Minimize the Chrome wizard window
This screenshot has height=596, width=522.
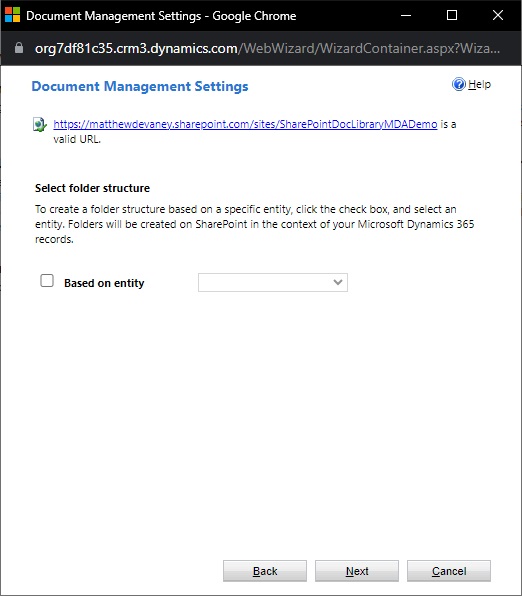coord(406,15)
